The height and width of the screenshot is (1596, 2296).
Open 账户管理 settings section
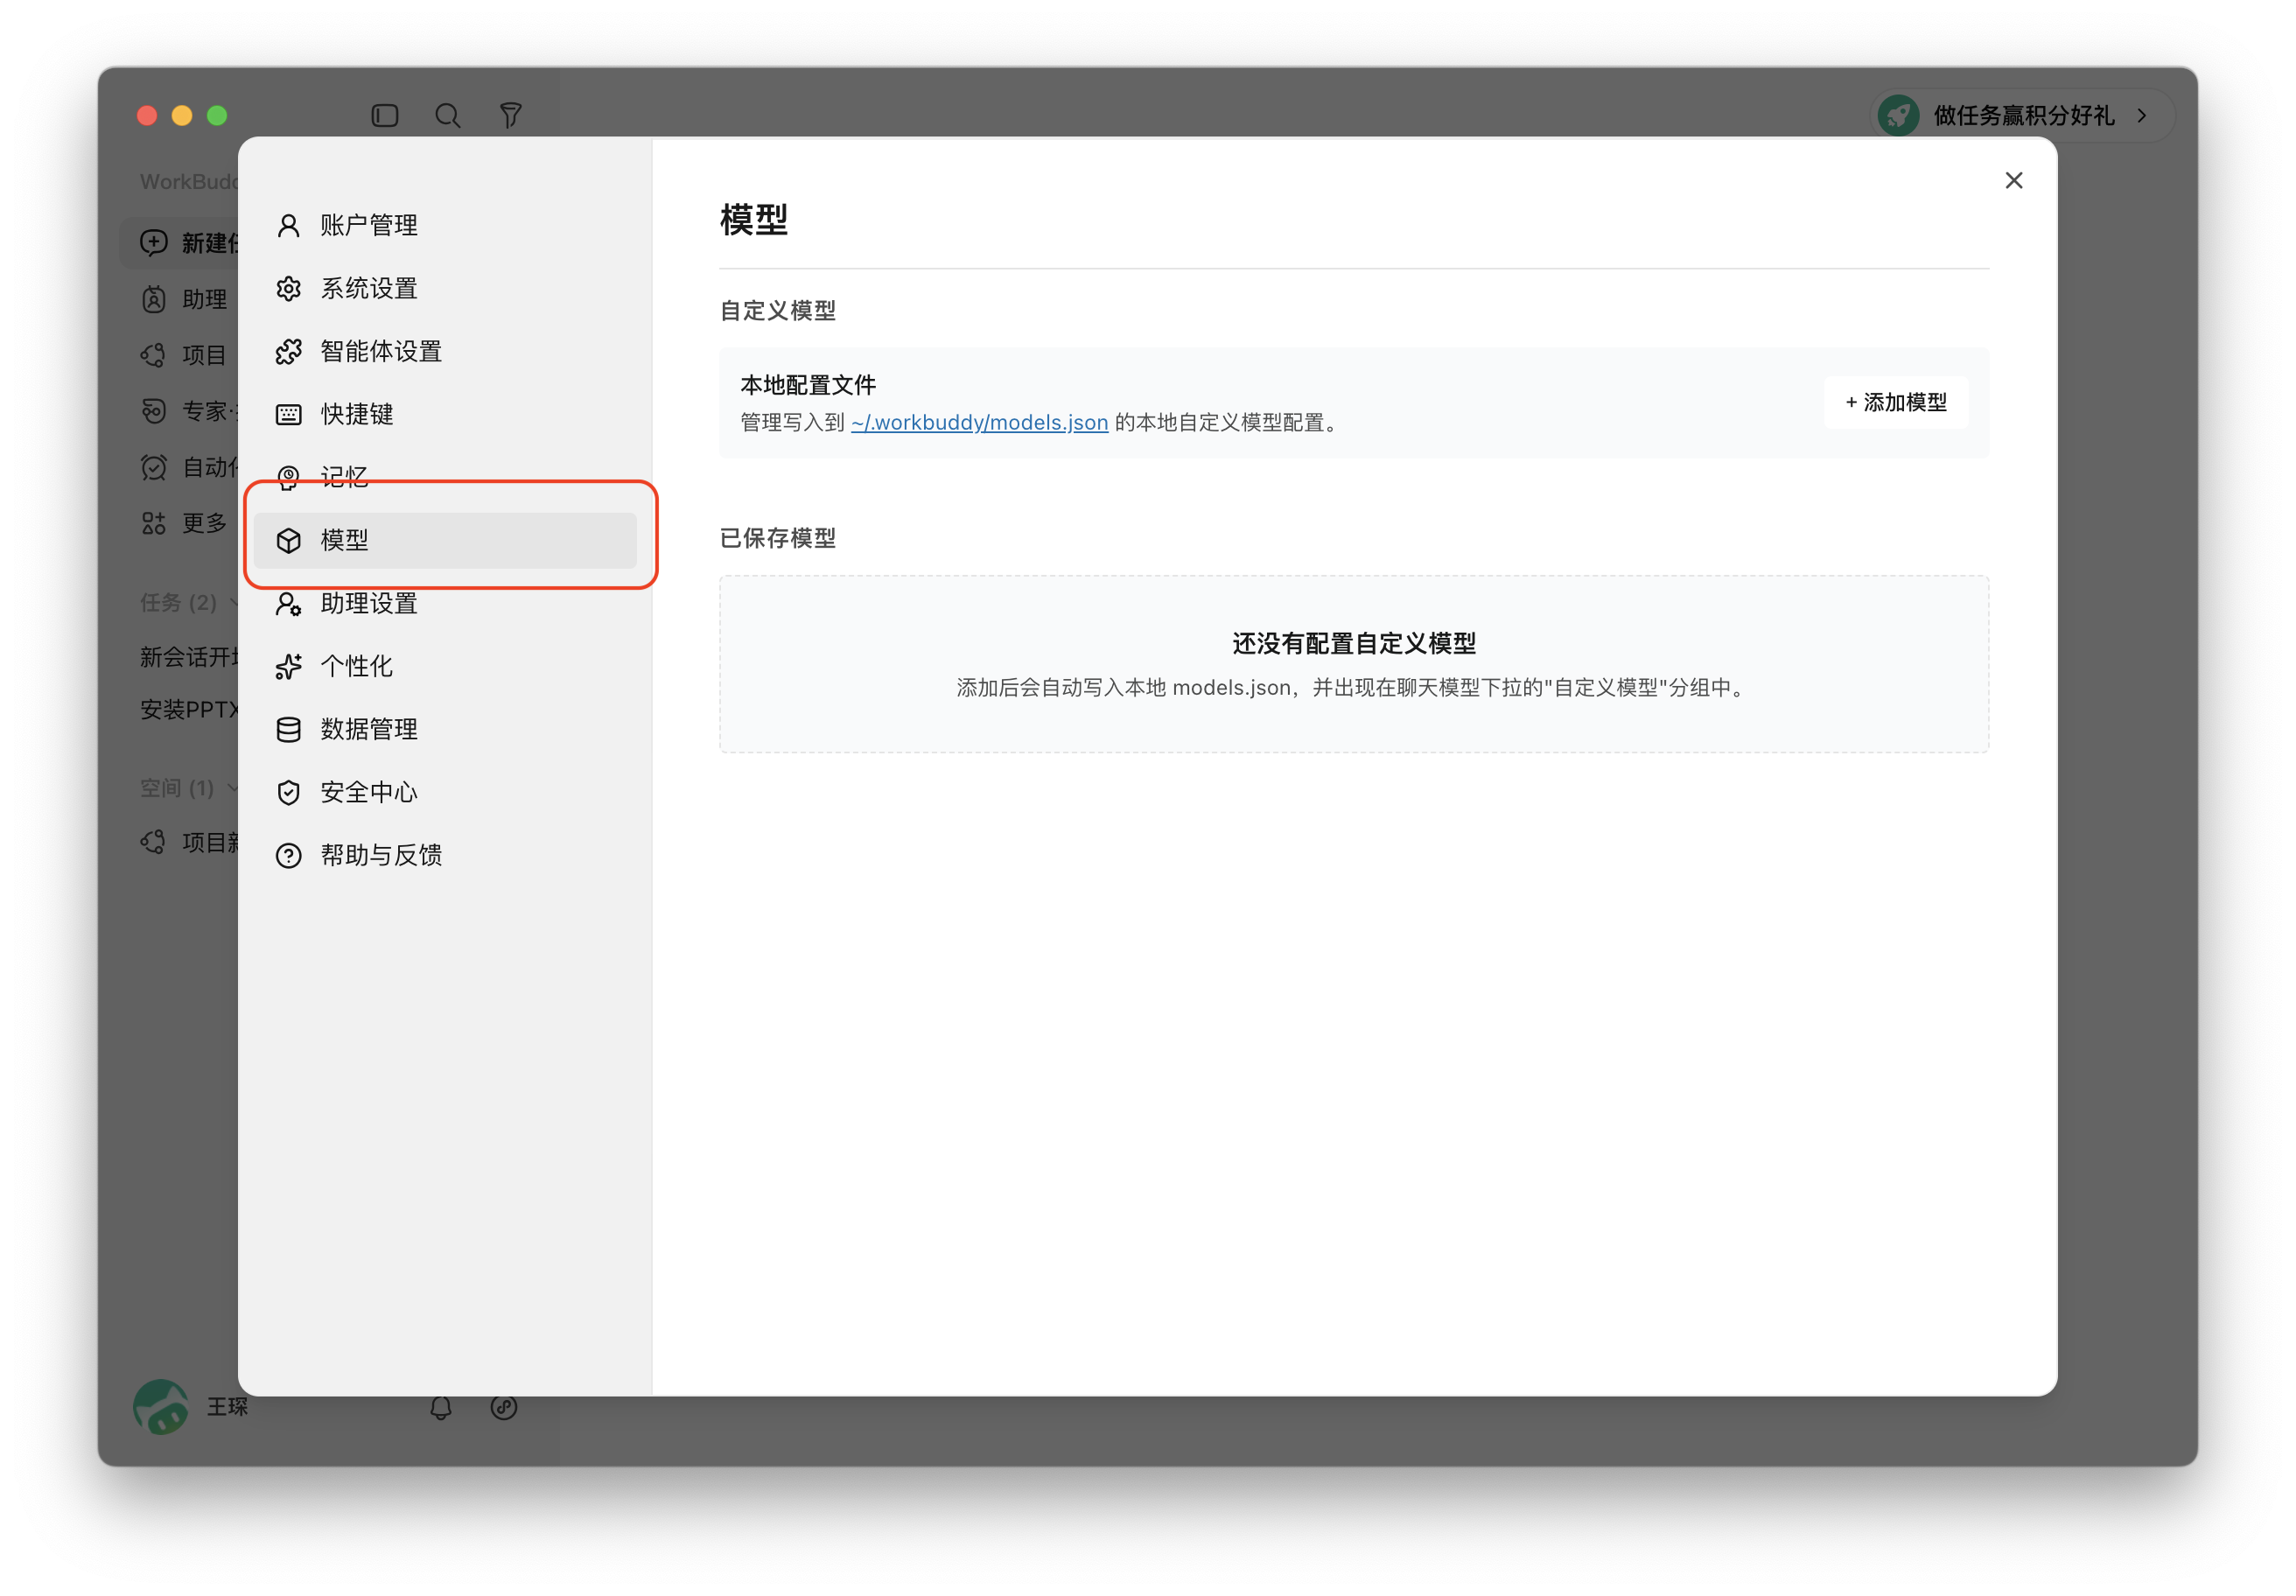pyautogui.click(x=445, y=225)
